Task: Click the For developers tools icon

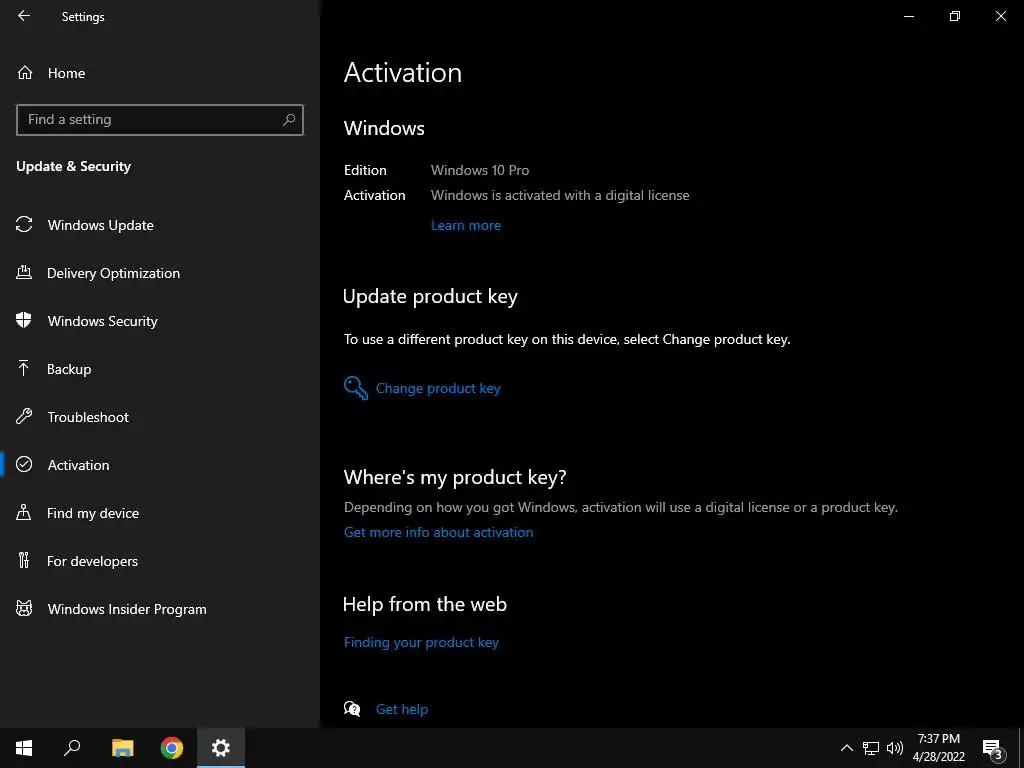Action: tap(24, 560)
